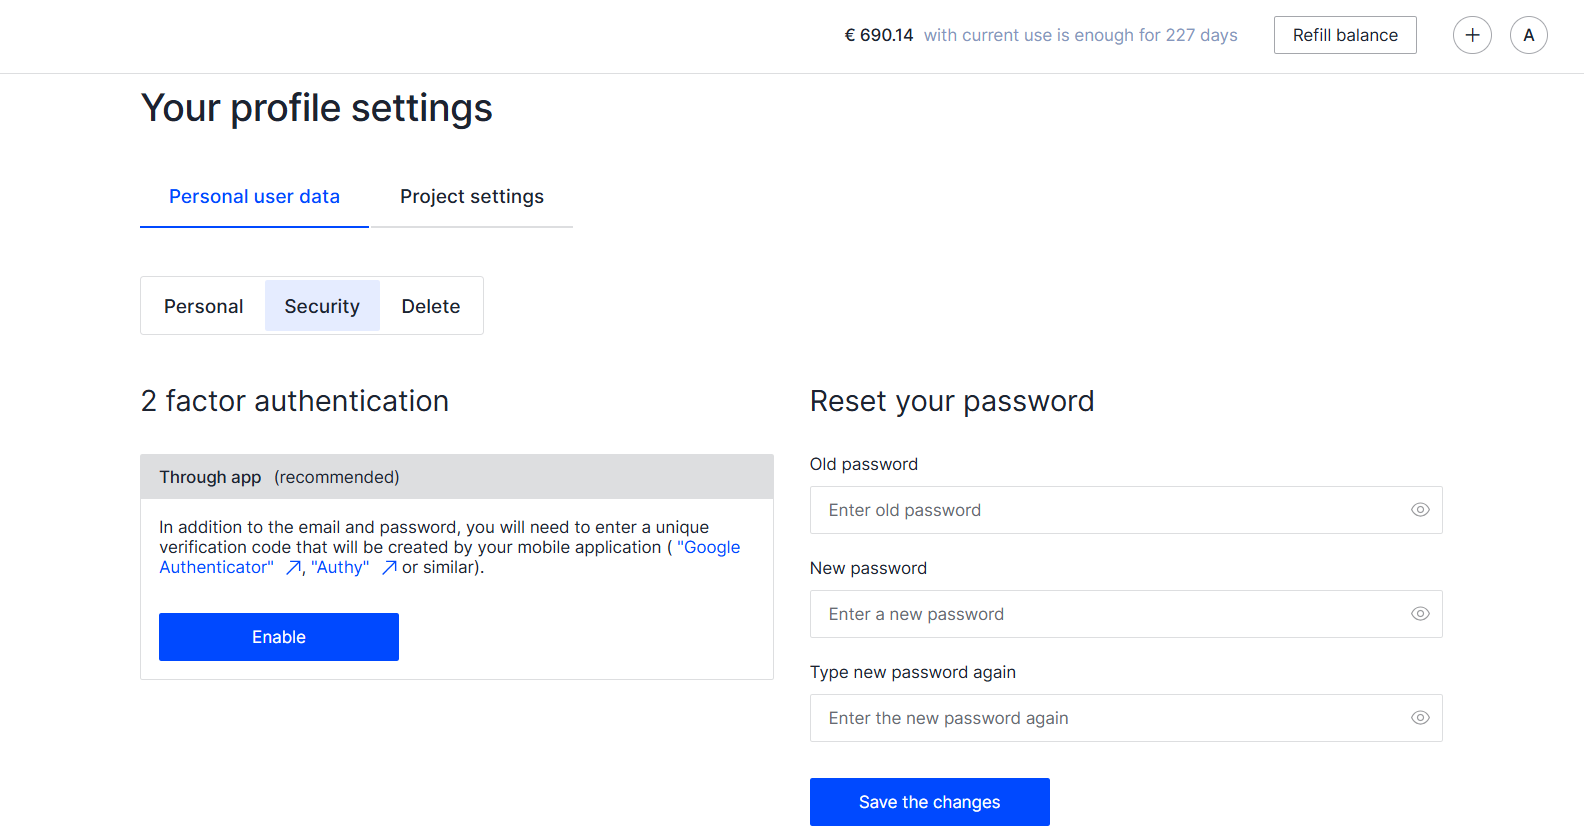1584x833 pixels.
Task: Open the Authy link
Action: click(340, 567)
